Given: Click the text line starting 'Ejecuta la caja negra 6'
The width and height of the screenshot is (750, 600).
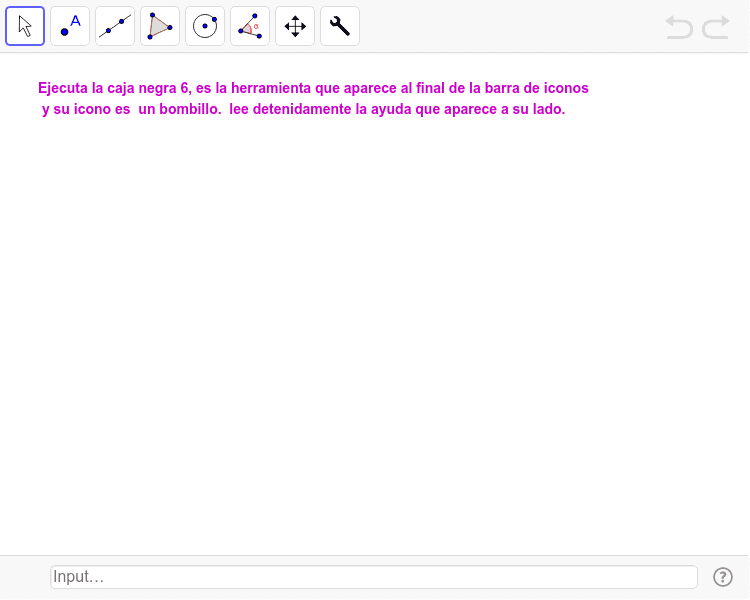Looking at the screenshot, I should [x=313, y=88].
